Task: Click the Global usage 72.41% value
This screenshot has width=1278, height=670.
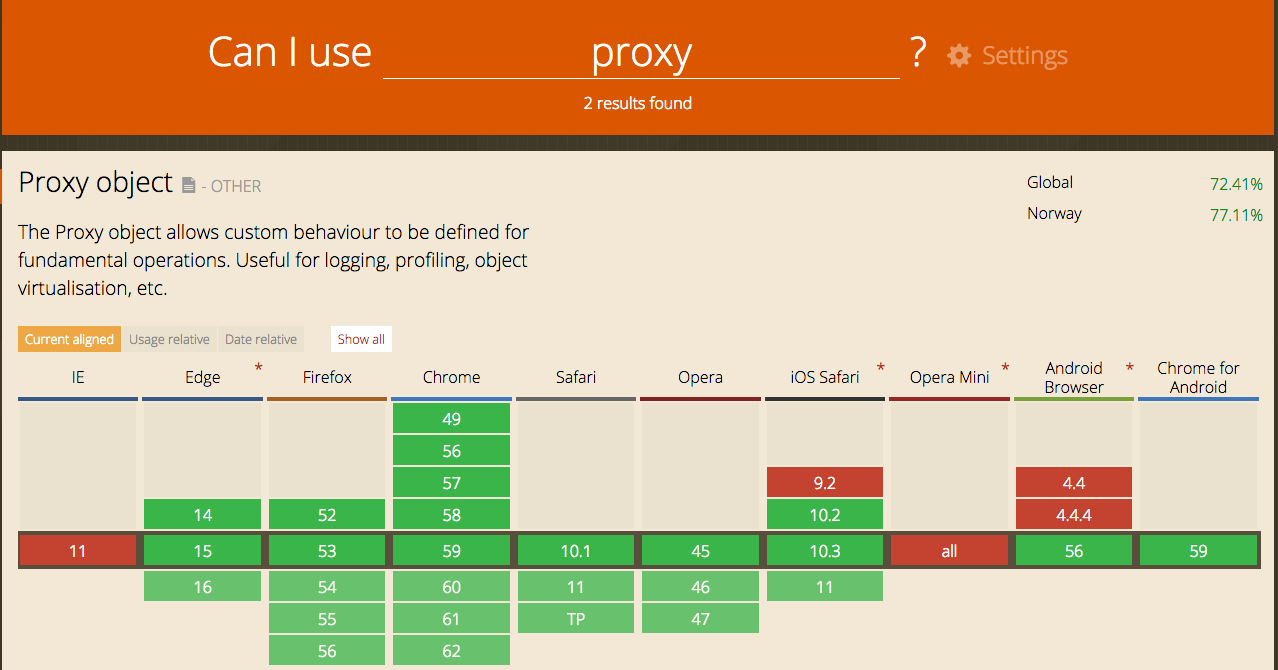Action: 1236,184
